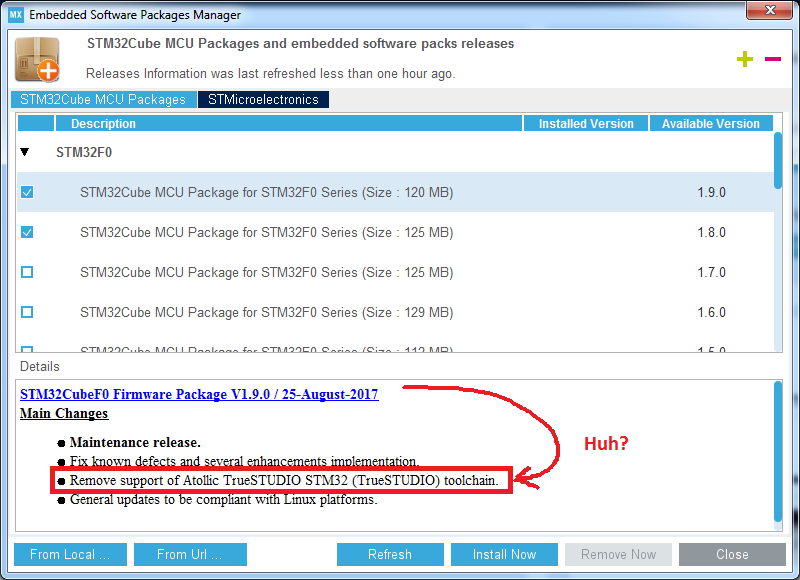This screenshot has width=800, height=580.
Task: Click the Description column header
Action: (x=289, y=123)
